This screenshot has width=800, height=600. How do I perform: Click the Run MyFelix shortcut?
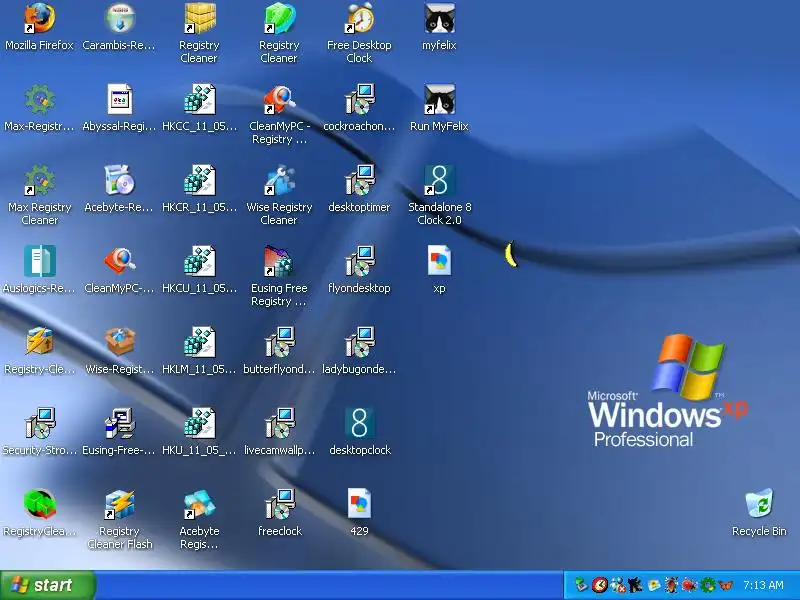439,99
